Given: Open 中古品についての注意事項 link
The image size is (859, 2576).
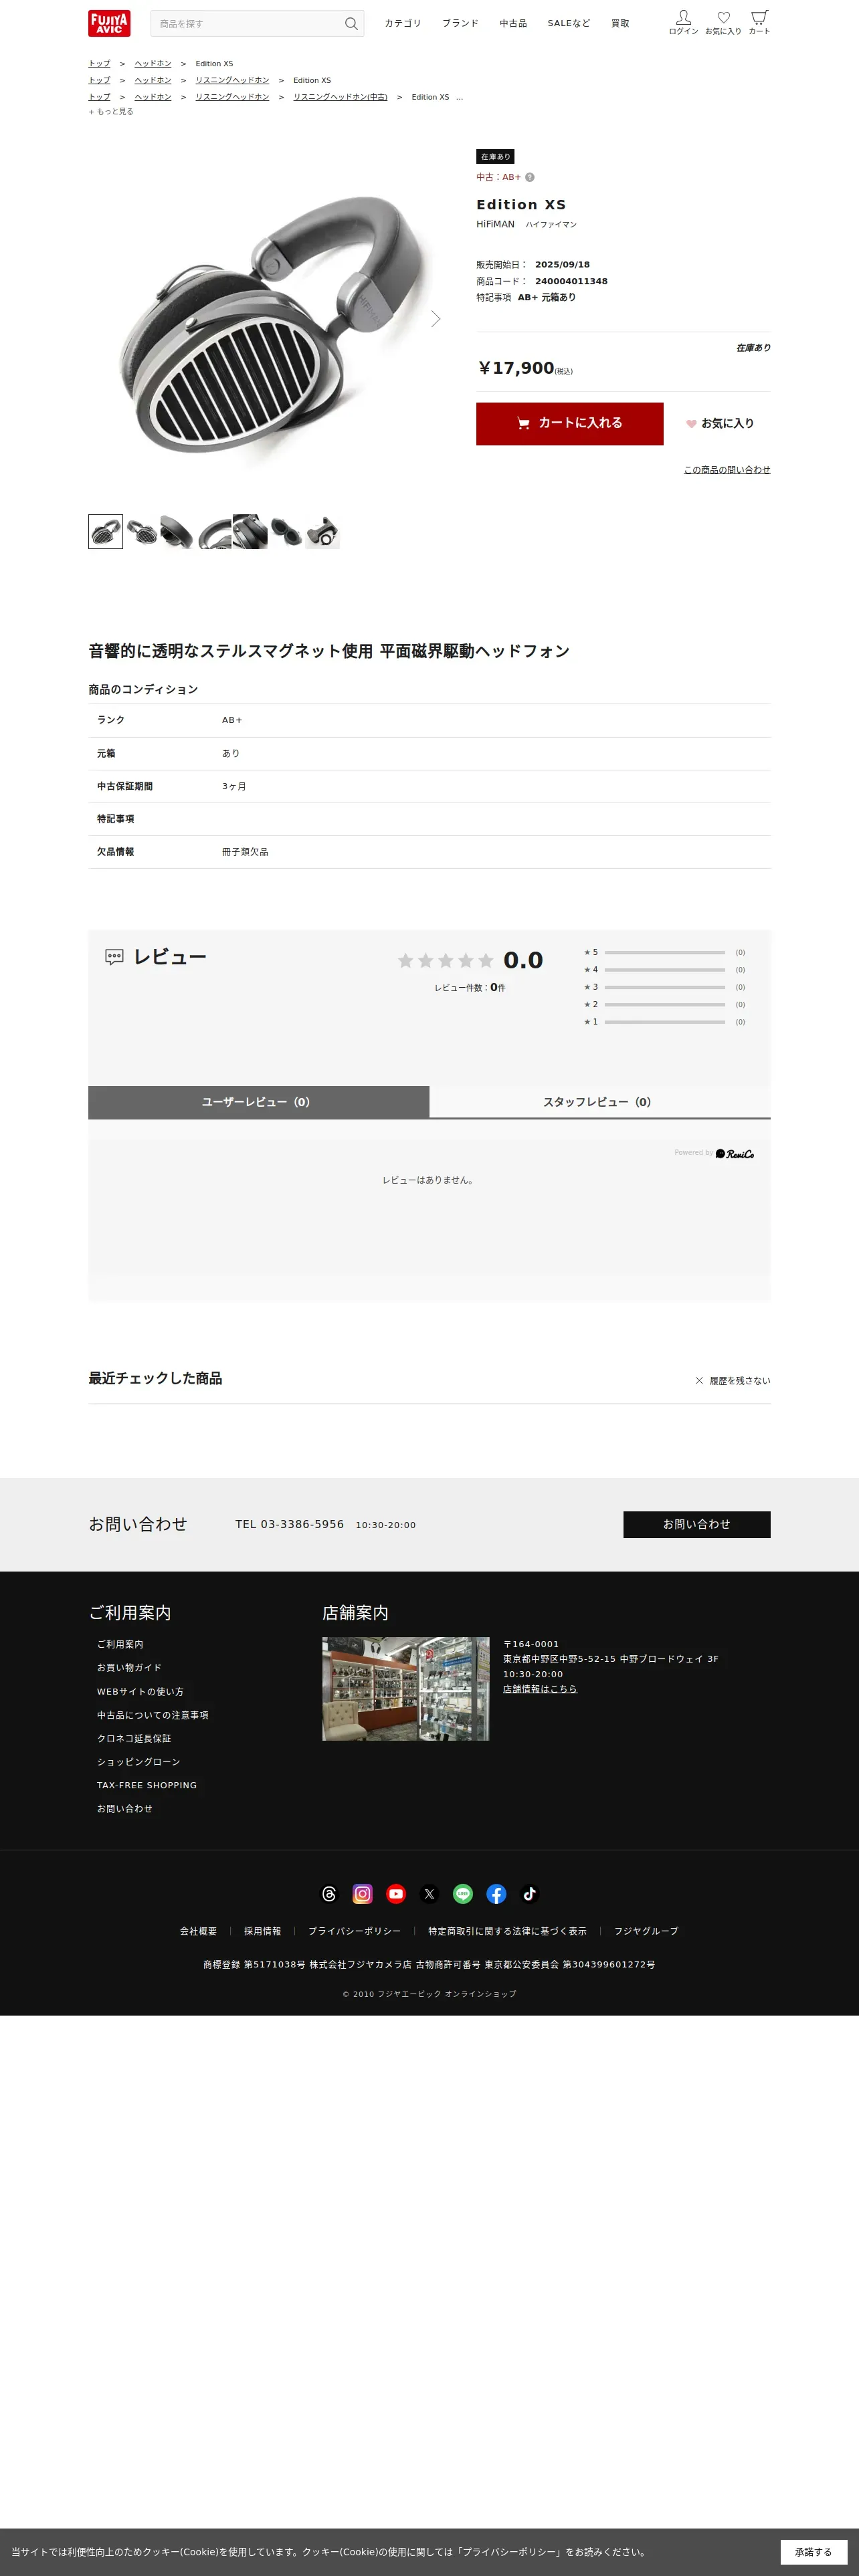Looking at the screenshot, I should (153, 1715).
